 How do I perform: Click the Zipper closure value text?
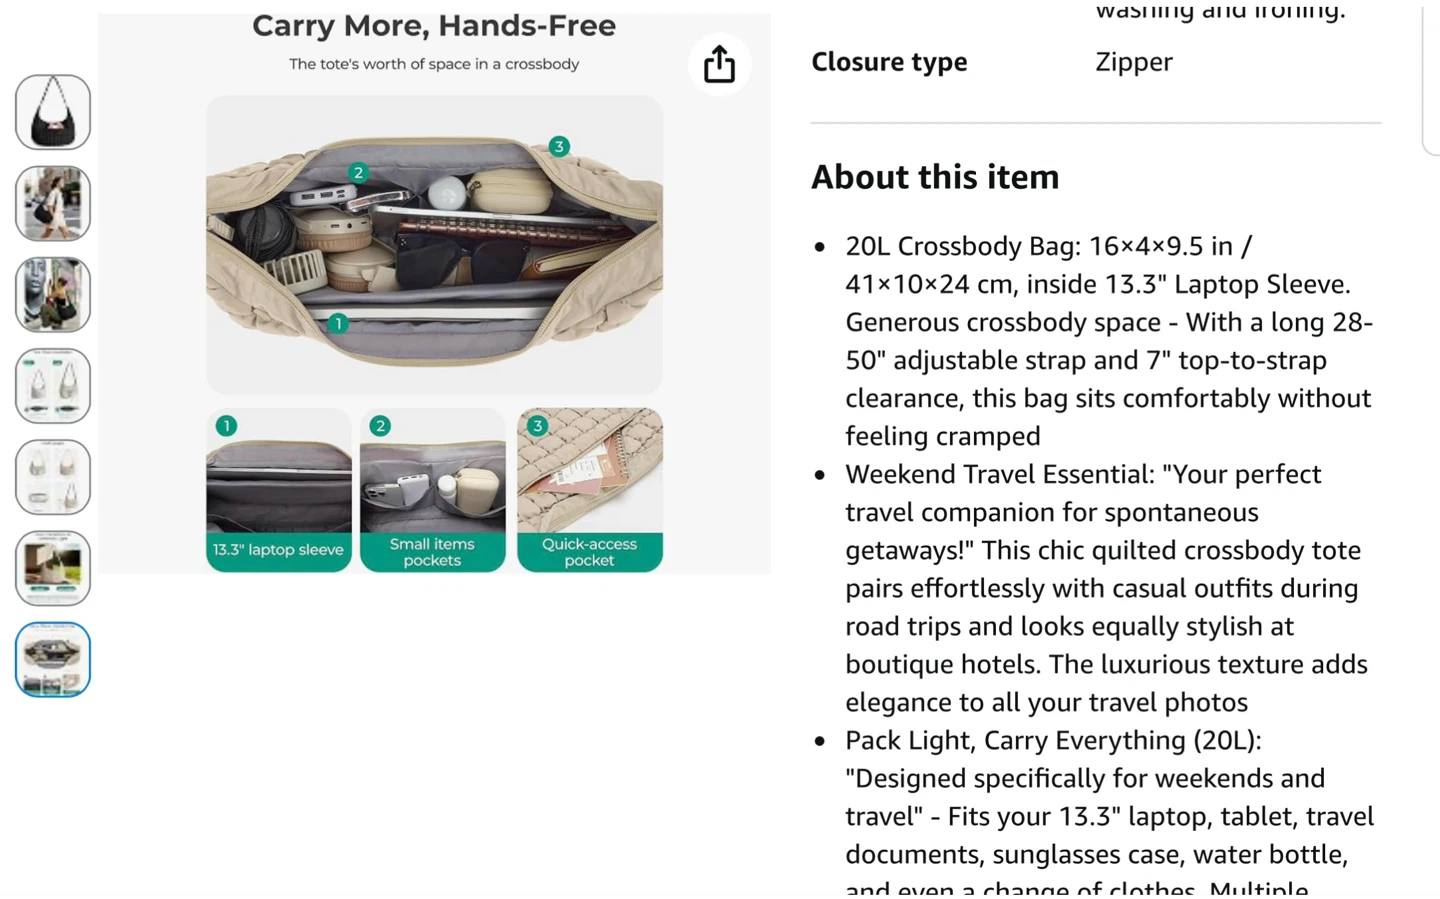click(1134, 62)
